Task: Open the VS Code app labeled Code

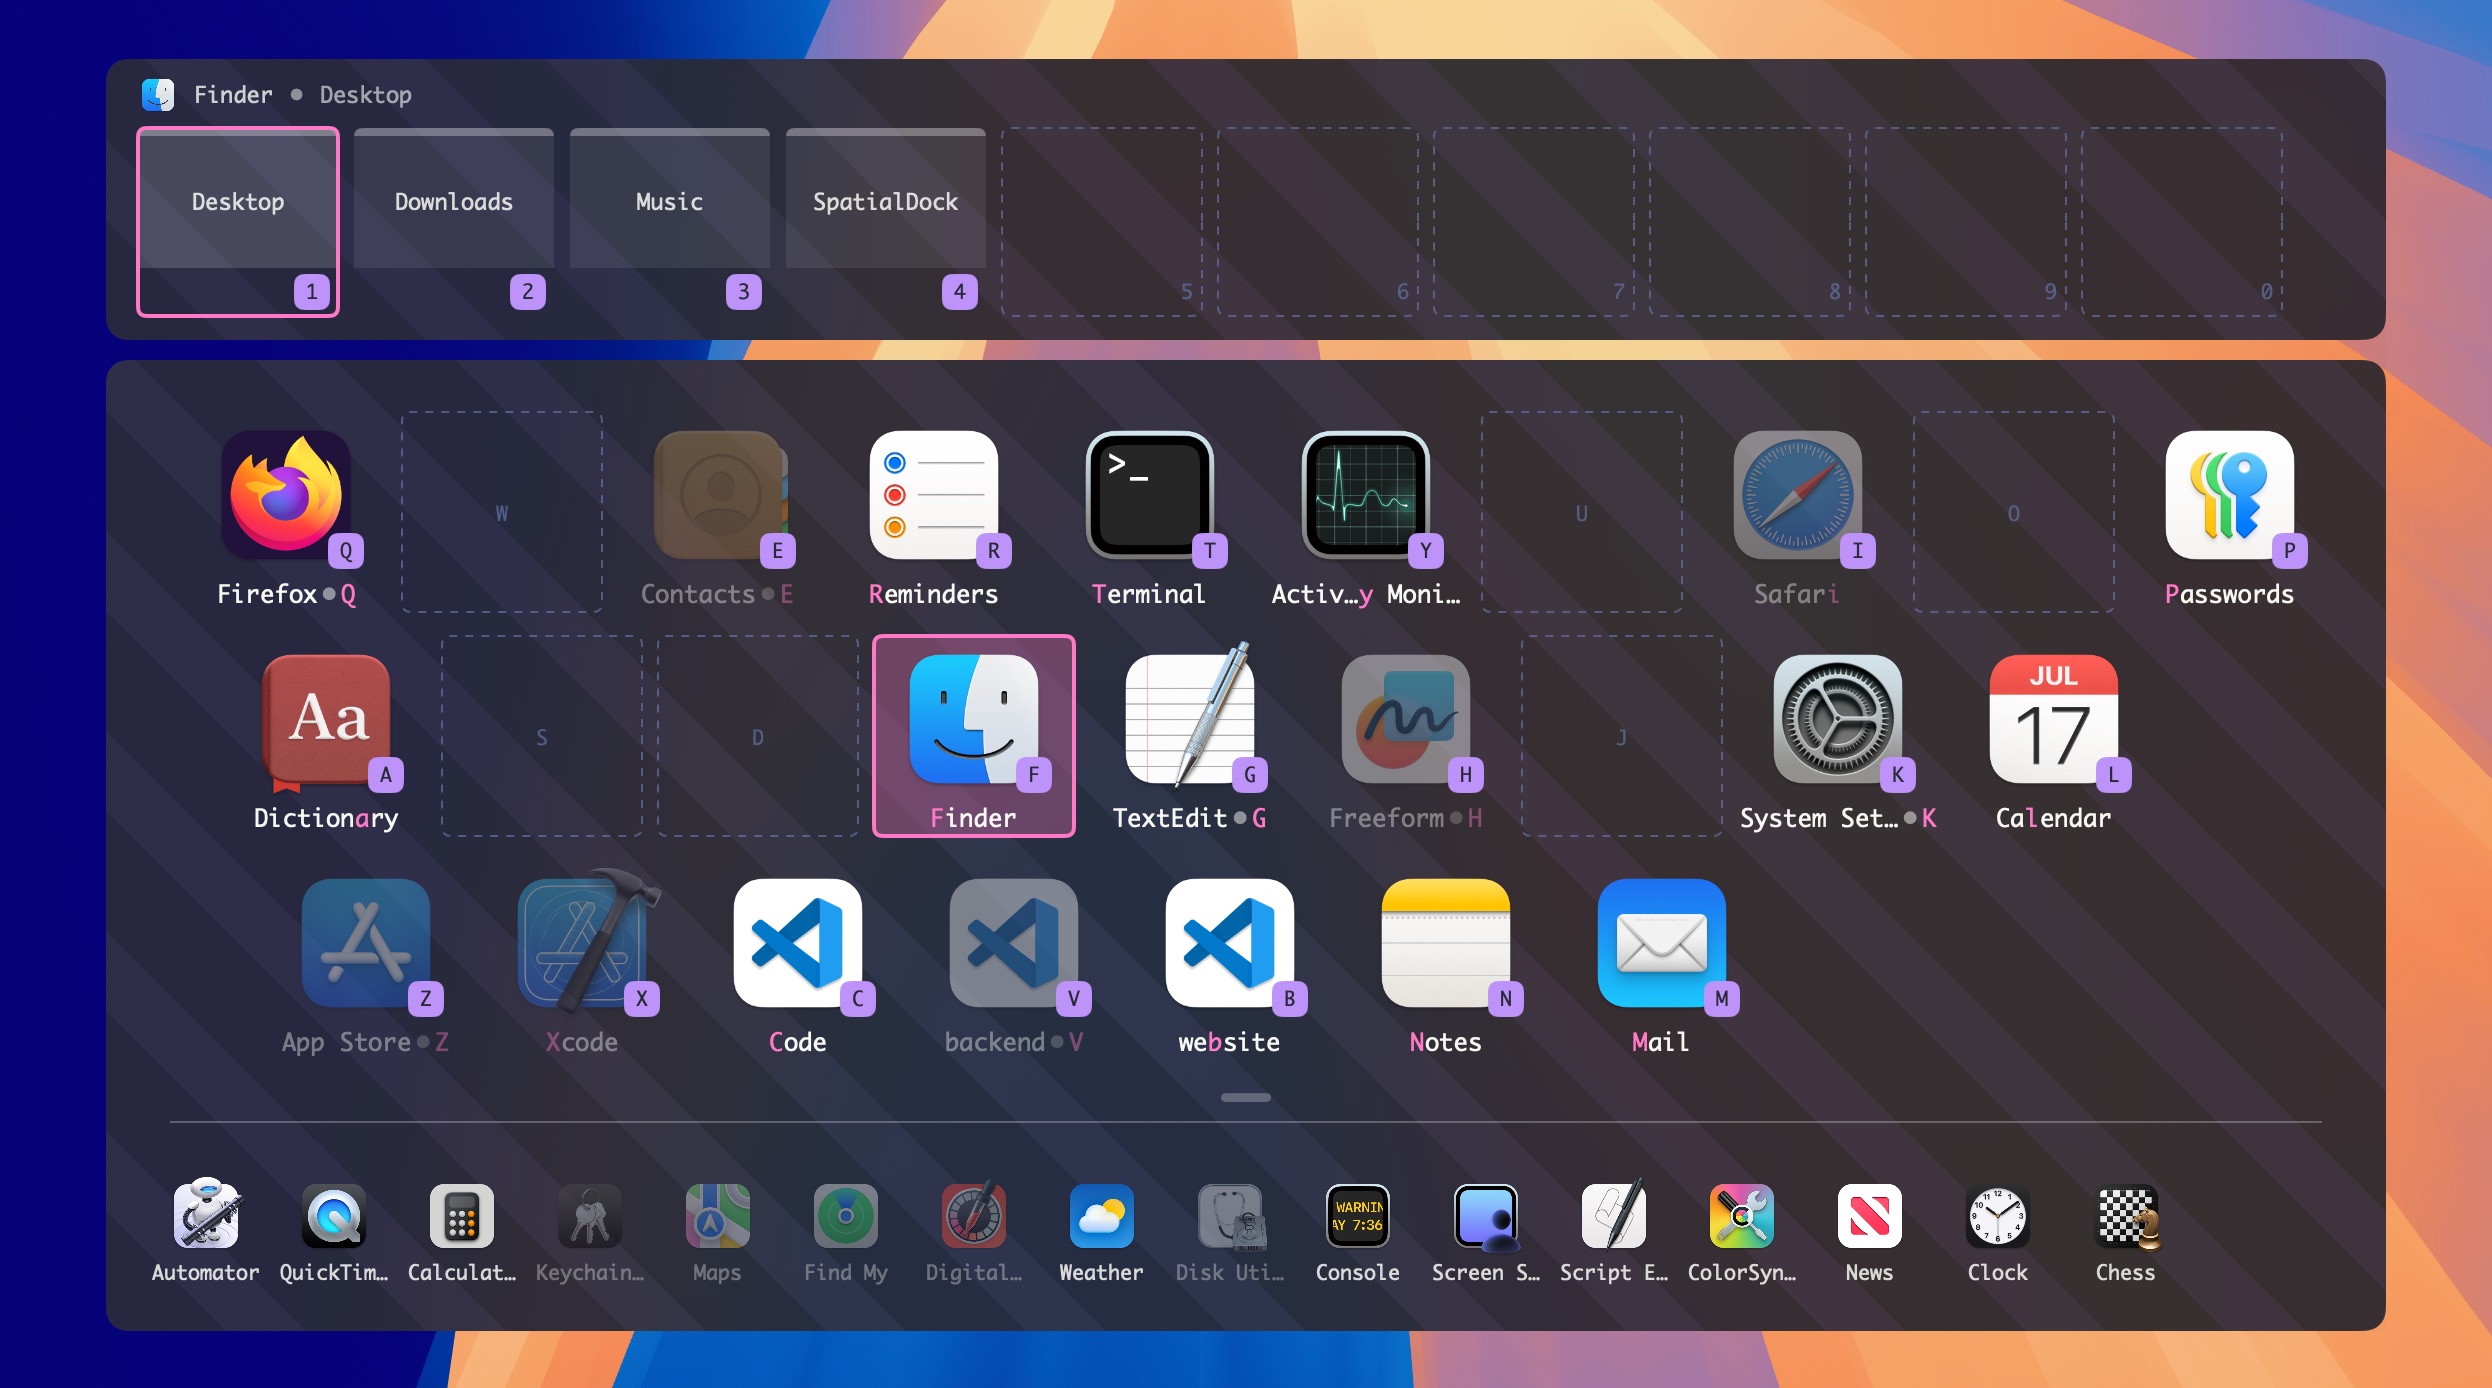Action: point(798,943)
